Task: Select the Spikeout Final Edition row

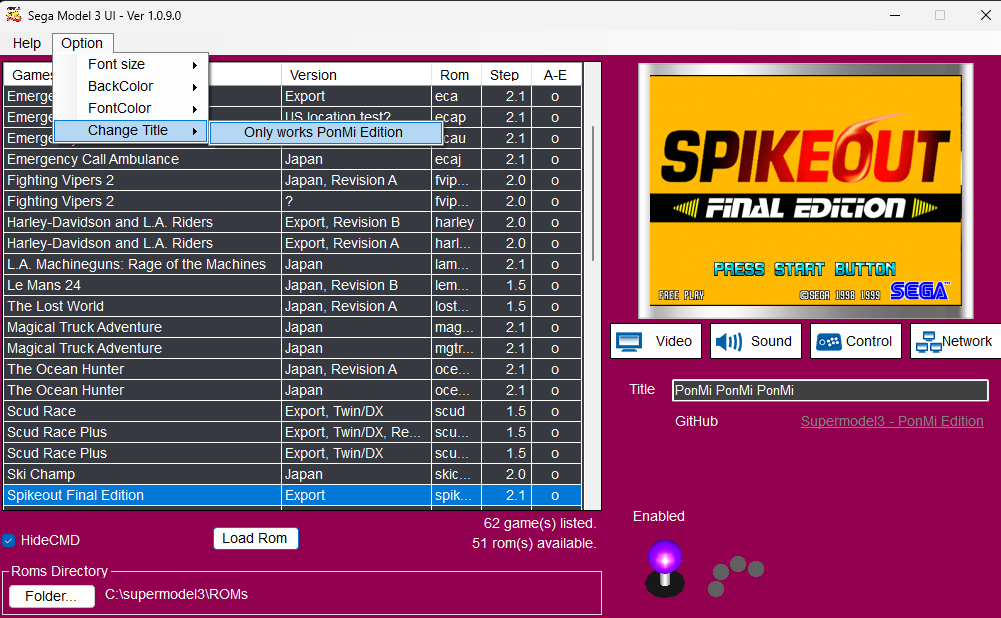Action: point(292,495)
